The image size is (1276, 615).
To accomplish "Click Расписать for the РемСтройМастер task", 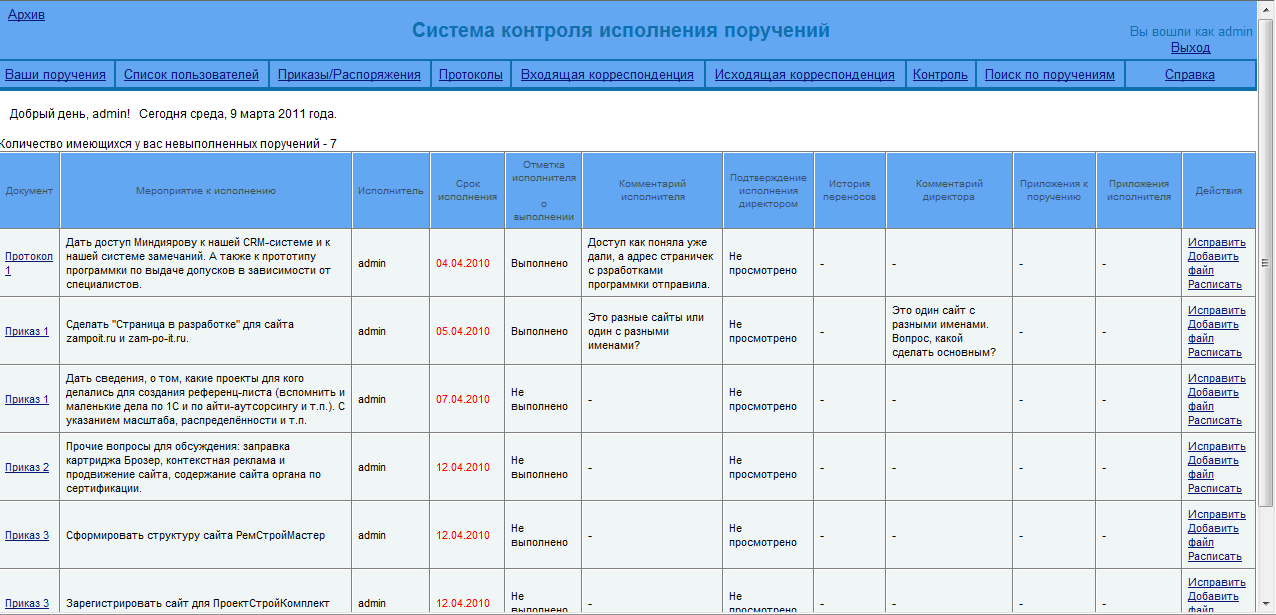I will coord(1214,556).
